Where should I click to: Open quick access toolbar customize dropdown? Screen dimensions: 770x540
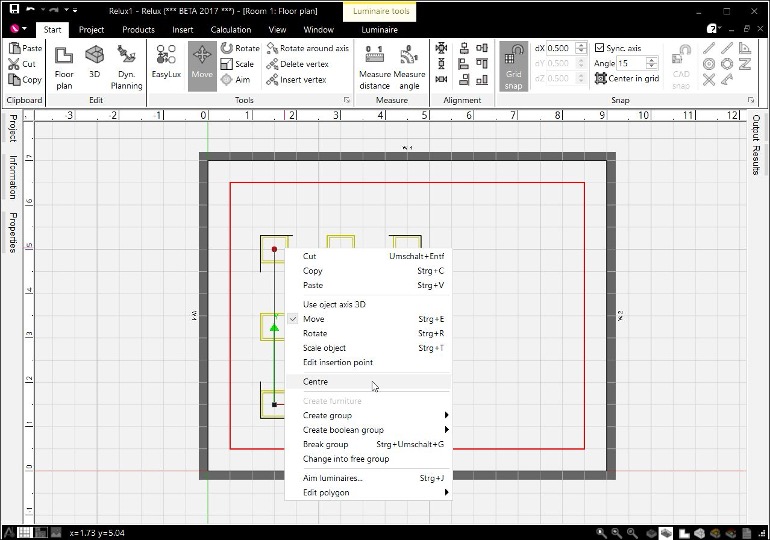75,10
